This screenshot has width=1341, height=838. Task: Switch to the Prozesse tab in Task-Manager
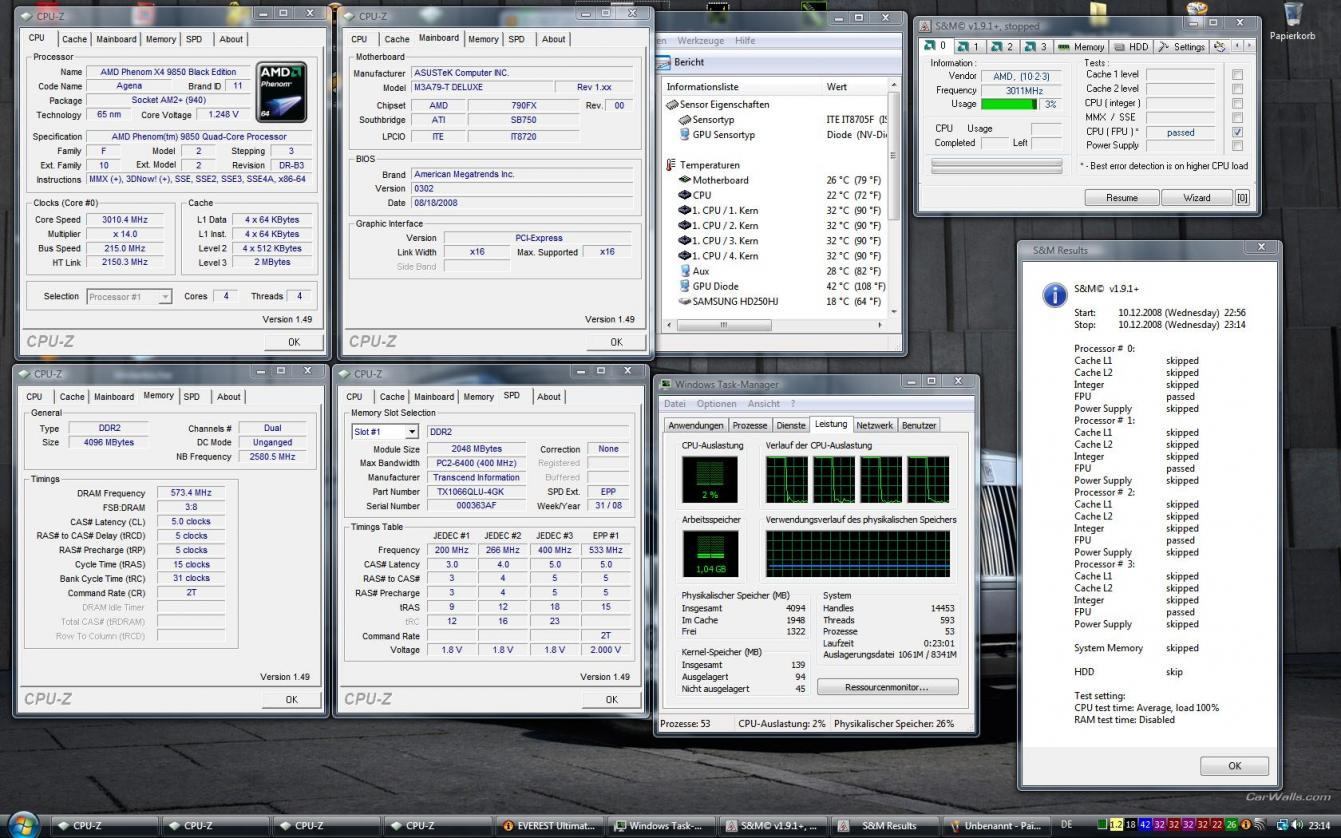point(750,425)
